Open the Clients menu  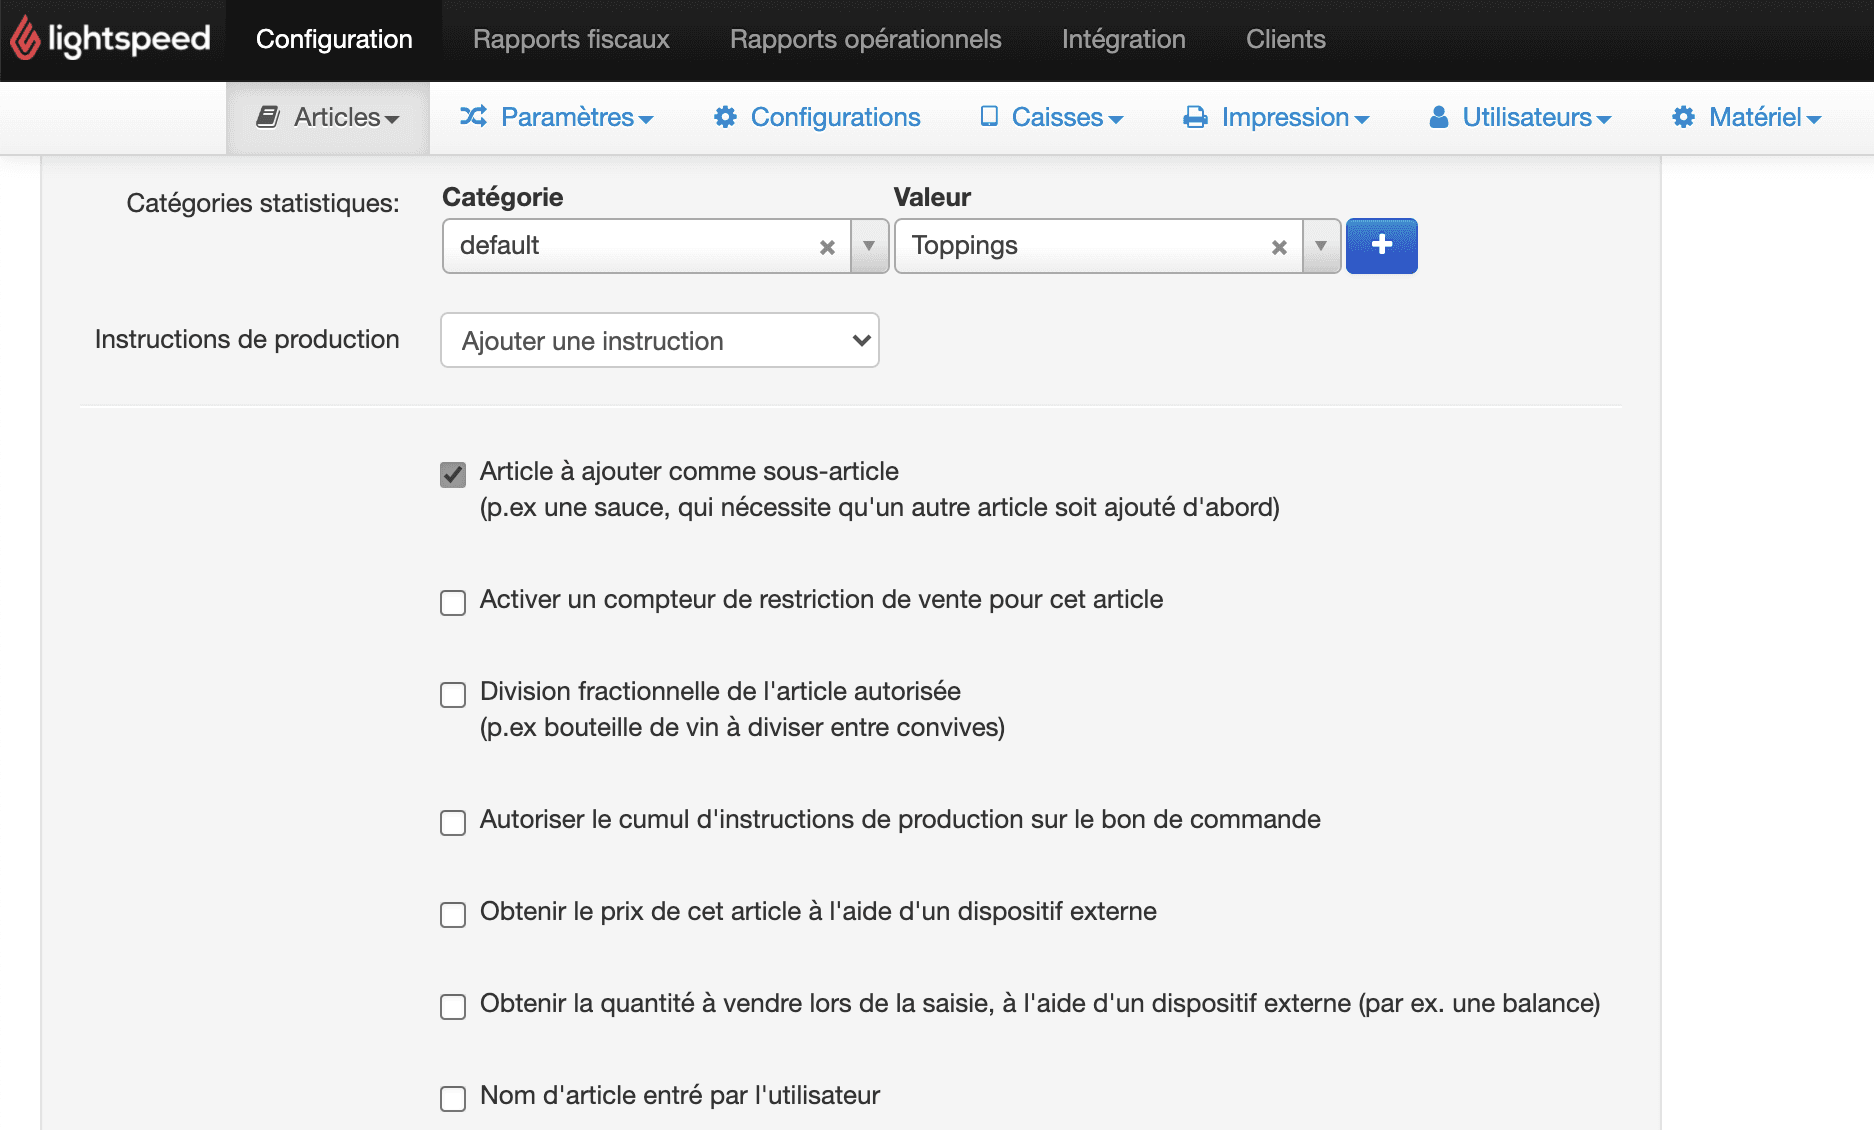[x=1285, y=39]
